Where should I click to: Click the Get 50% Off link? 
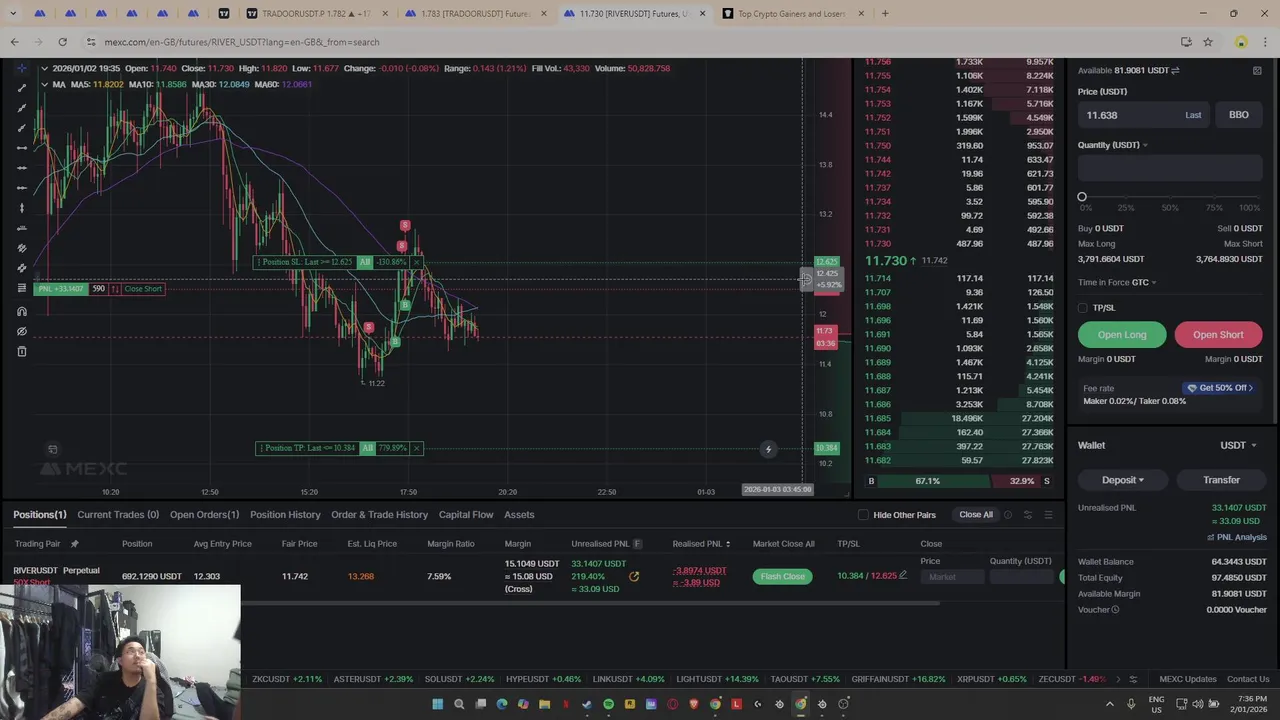click(x=1220, y=388)
